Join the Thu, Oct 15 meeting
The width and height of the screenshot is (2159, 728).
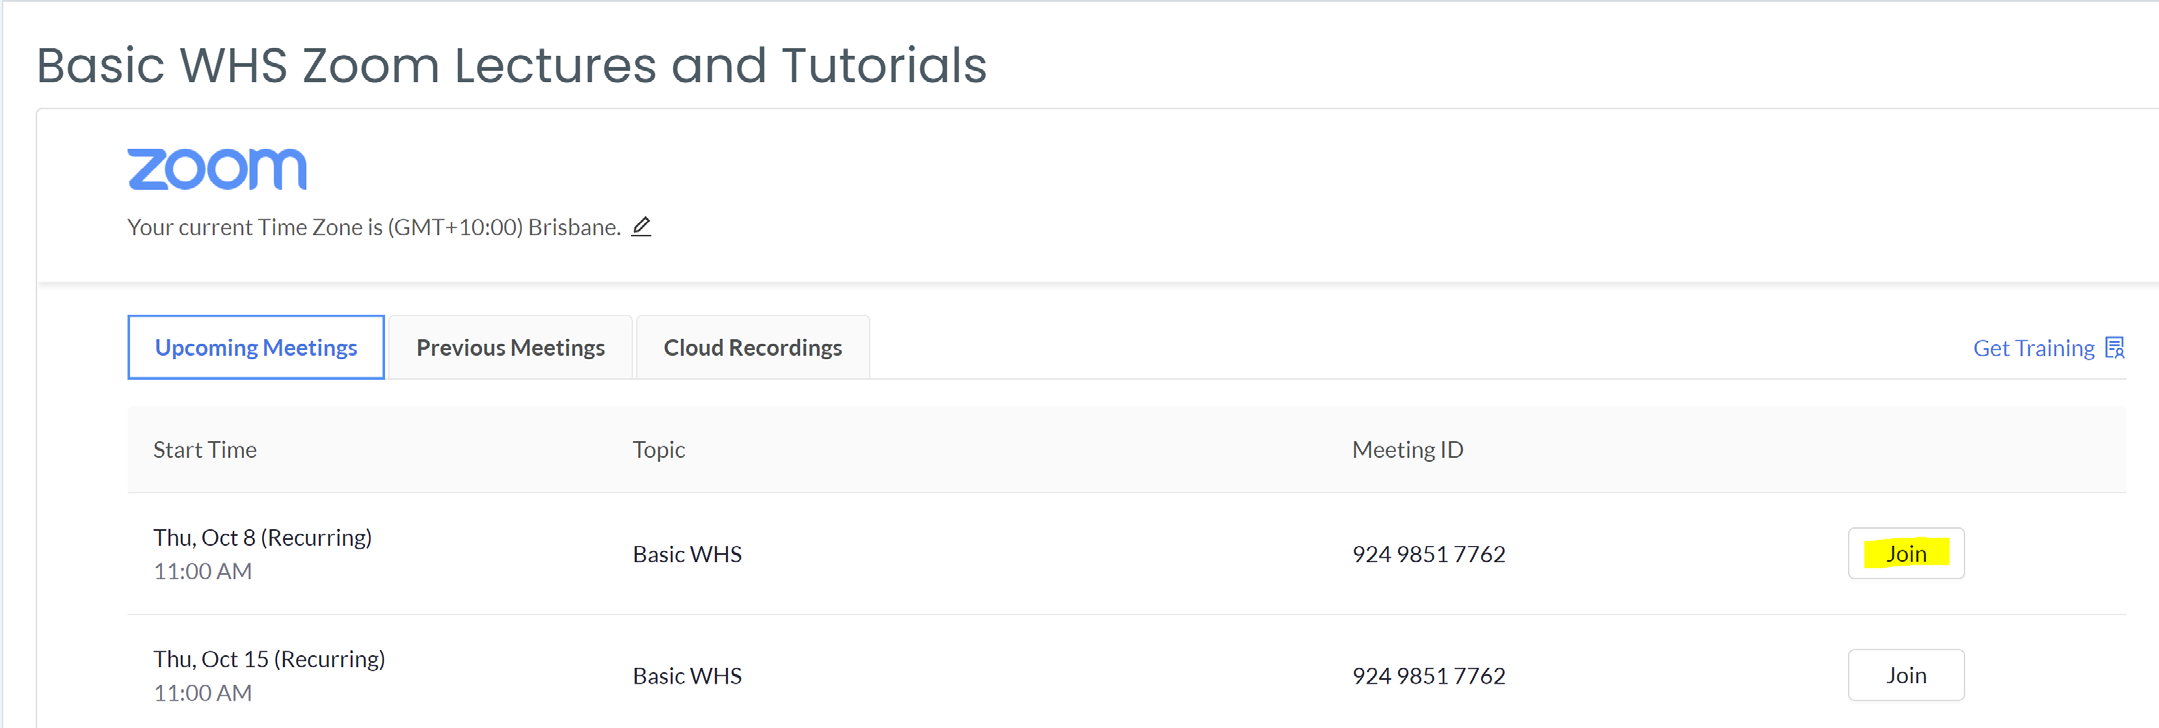[x=1906, y=675]
